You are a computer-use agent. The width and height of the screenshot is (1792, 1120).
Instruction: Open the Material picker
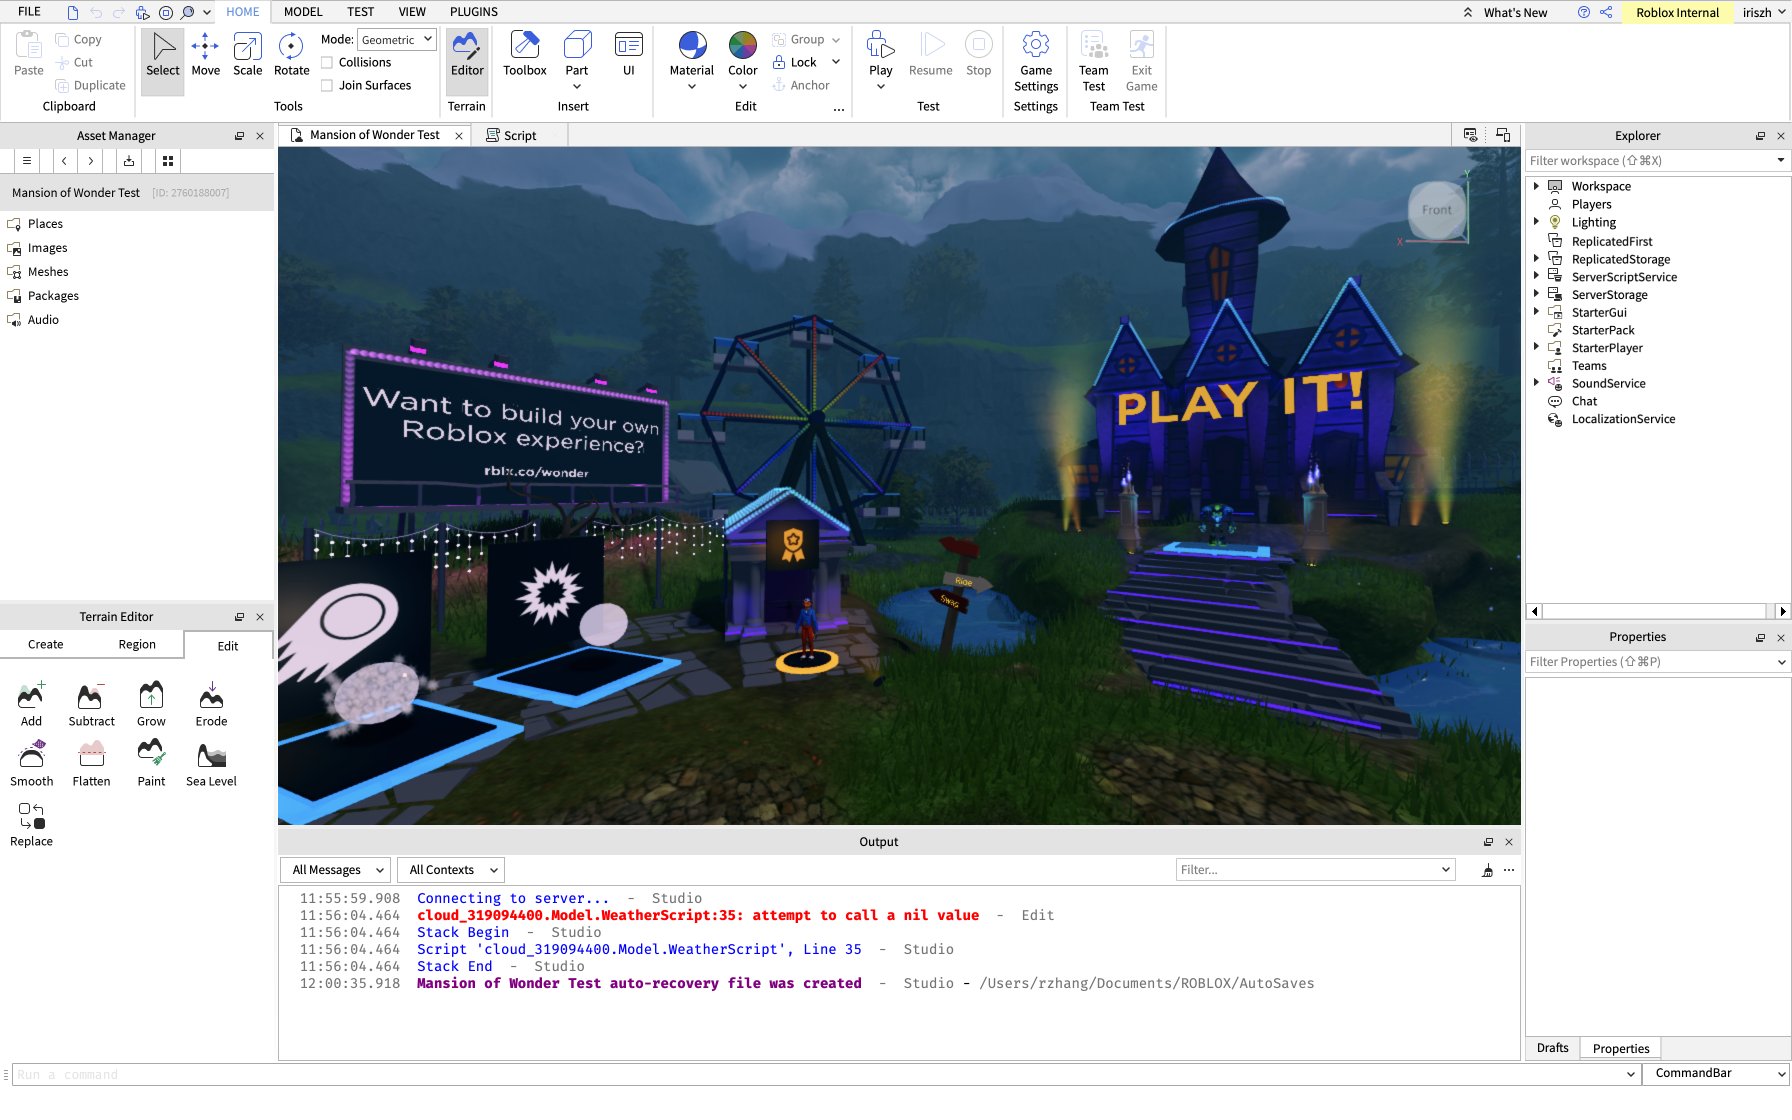[x=692, y=60]
